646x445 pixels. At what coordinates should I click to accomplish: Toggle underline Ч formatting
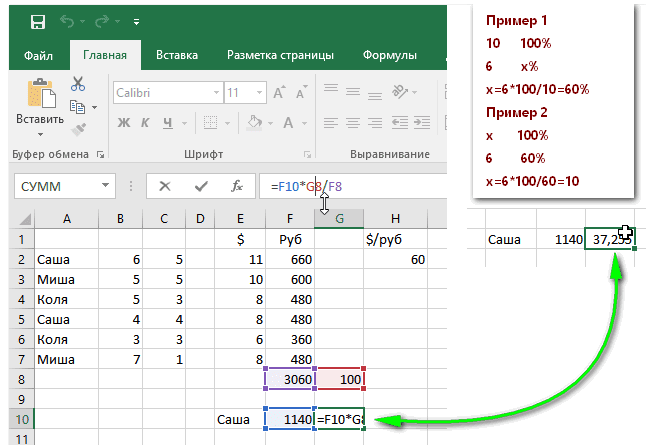(168, 123)
